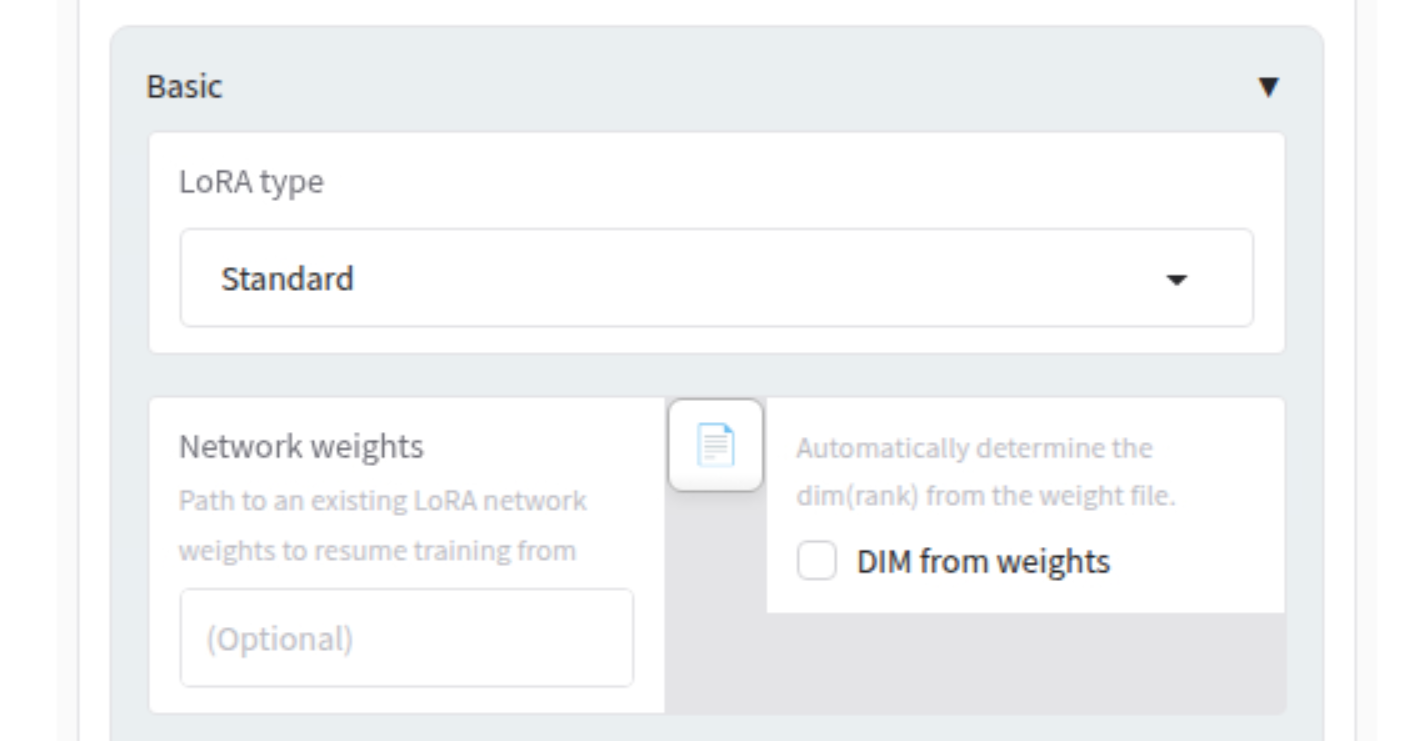This screenshot has width=1420, height=741.
Task: Click the "LoRA type" field label
Action: coord(251,183)
